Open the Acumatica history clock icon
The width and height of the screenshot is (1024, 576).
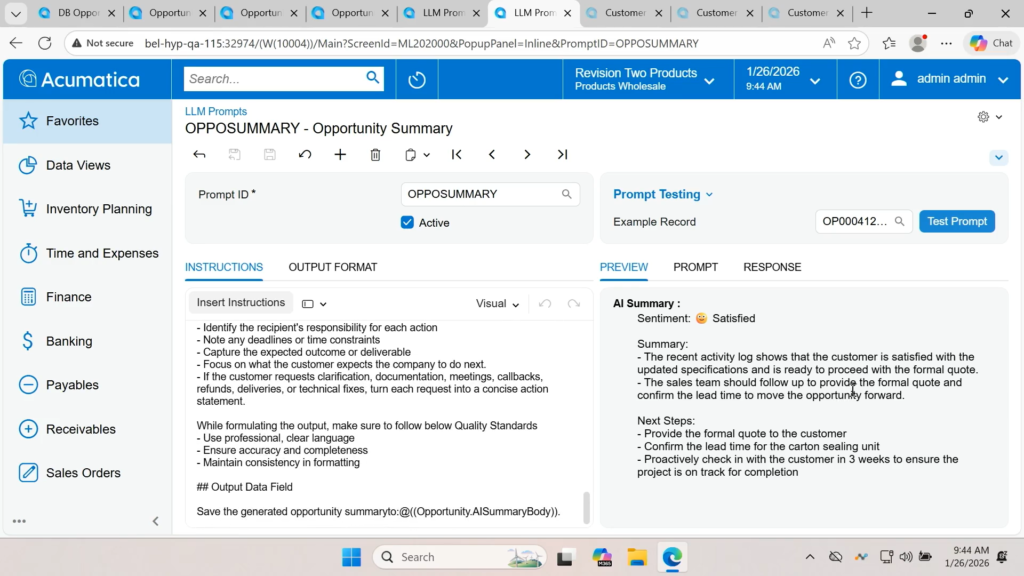tap(417, 80)
